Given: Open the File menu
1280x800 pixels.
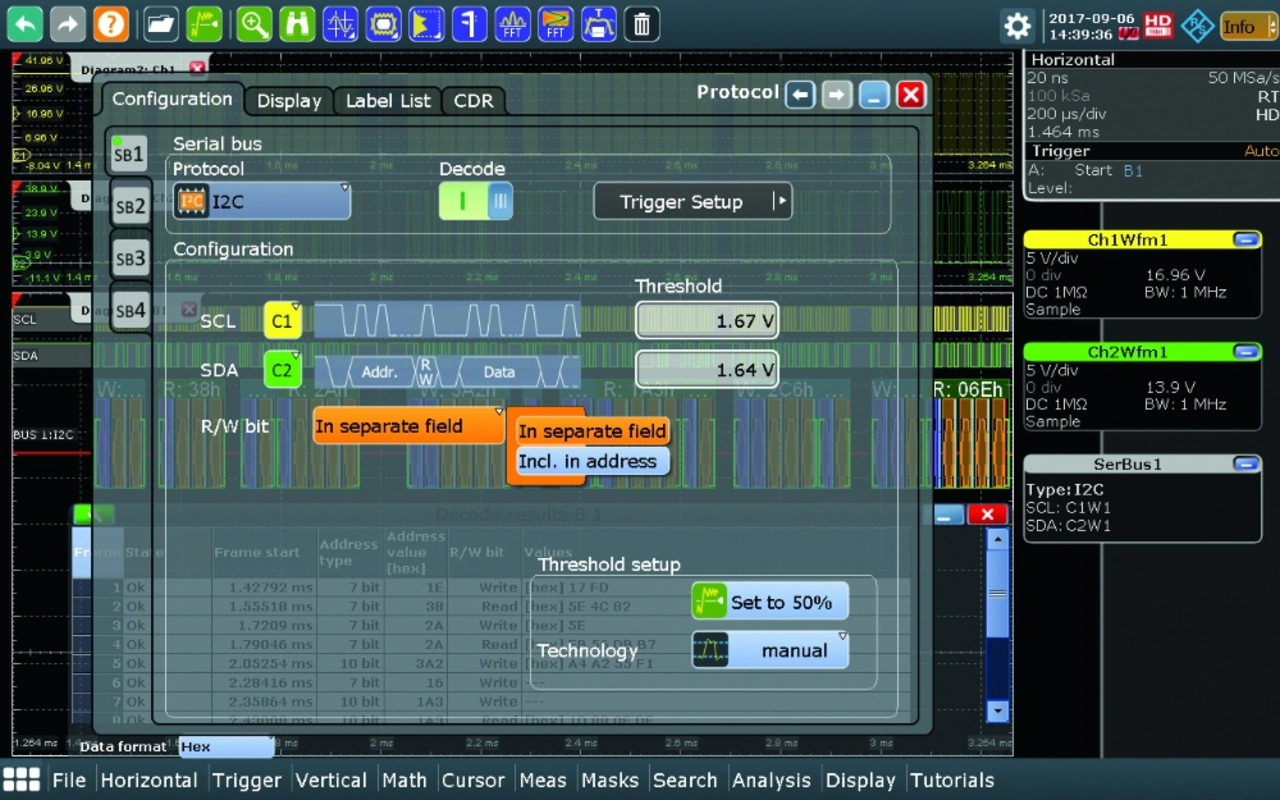Looking at the screenshot, I should point(69,780).
